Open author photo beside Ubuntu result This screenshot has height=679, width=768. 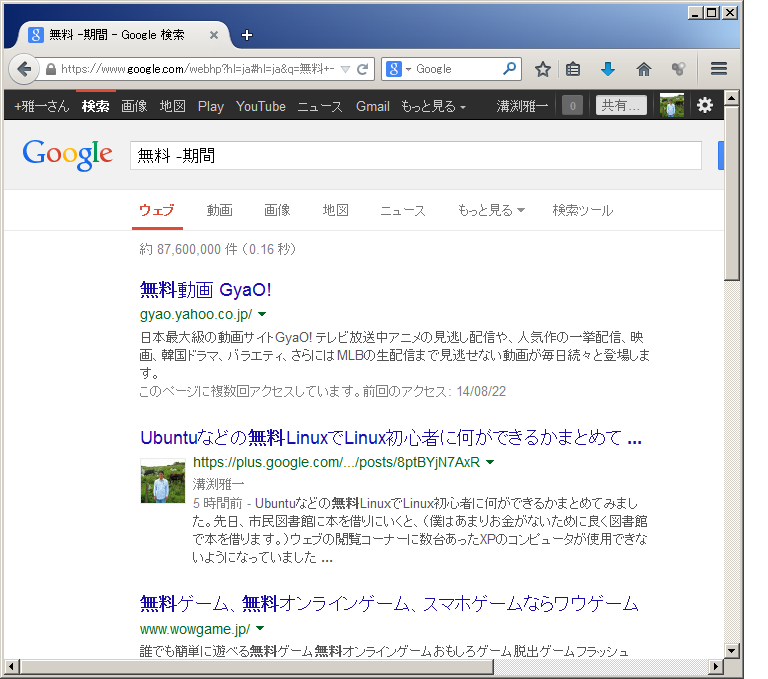(163, 481)
